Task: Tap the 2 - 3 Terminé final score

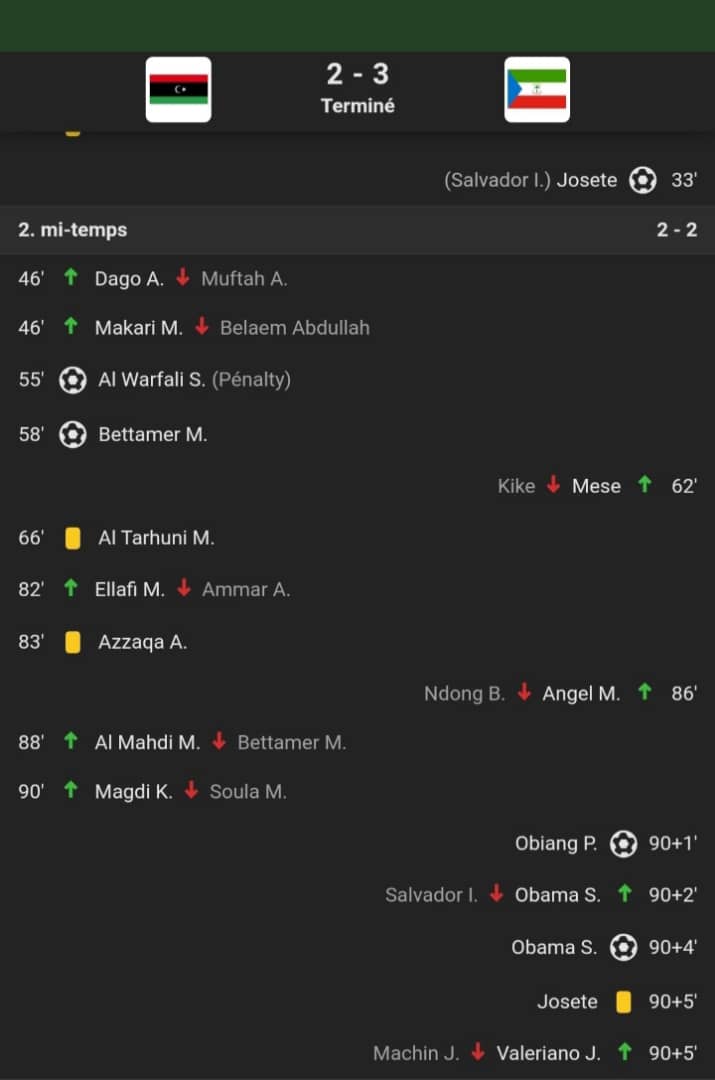Action: [x=358, y=88]
